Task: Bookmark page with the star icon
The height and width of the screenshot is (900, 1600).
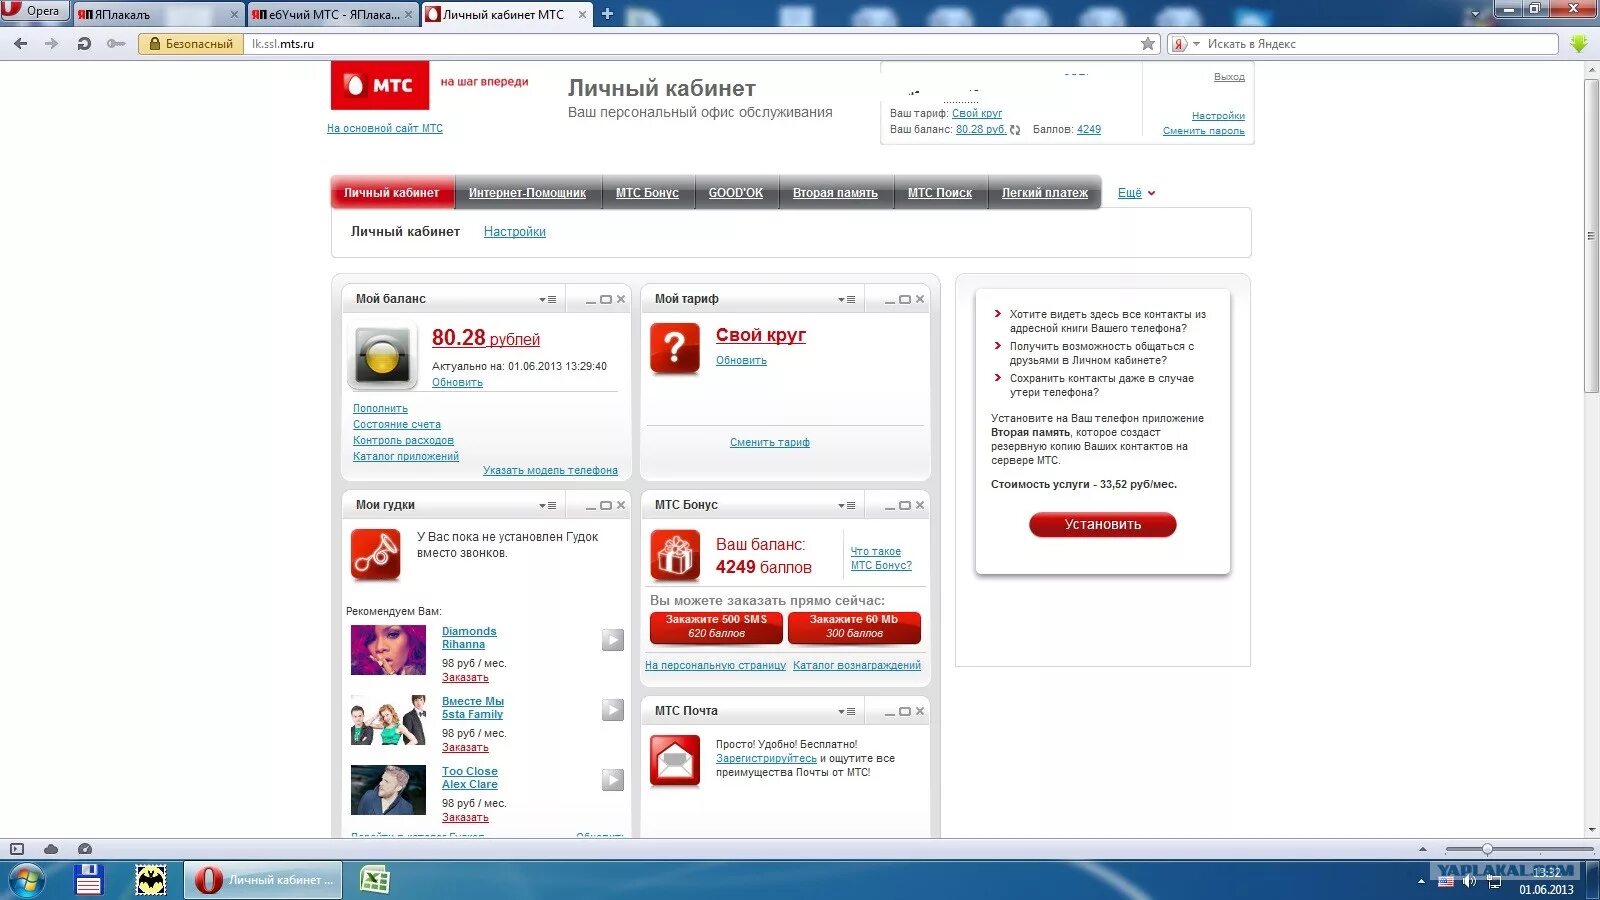Action: pyautogui.click(x=1148, y=44)
